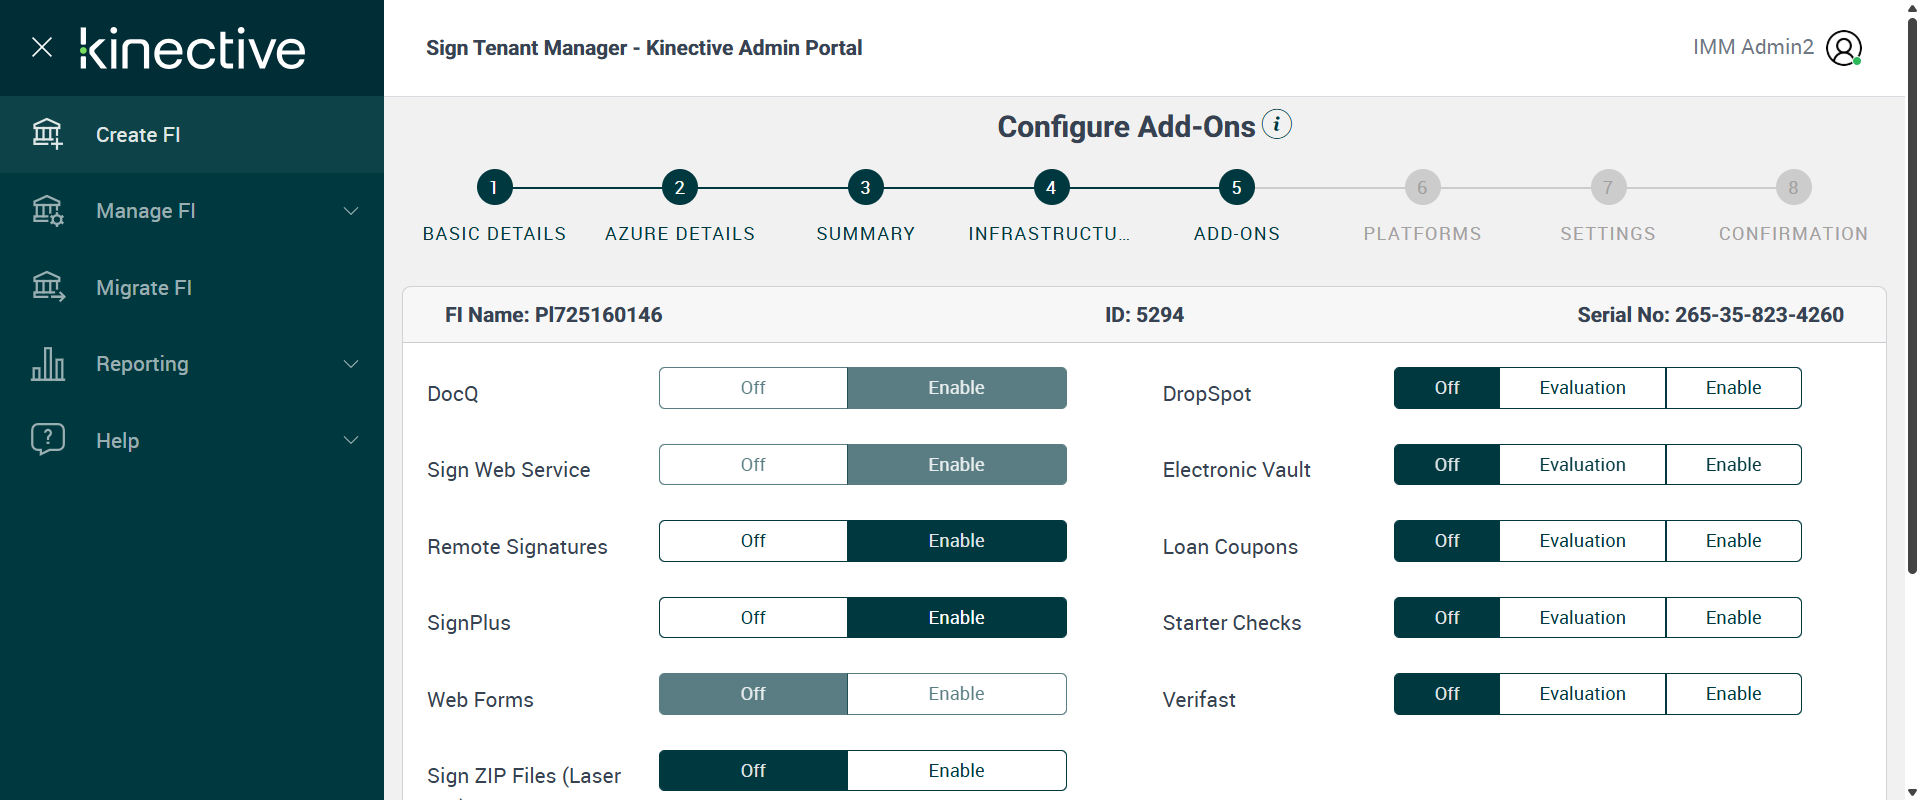
Task: Click the Migrate FI arrow-bank icon
Action: tap(47, 287)
